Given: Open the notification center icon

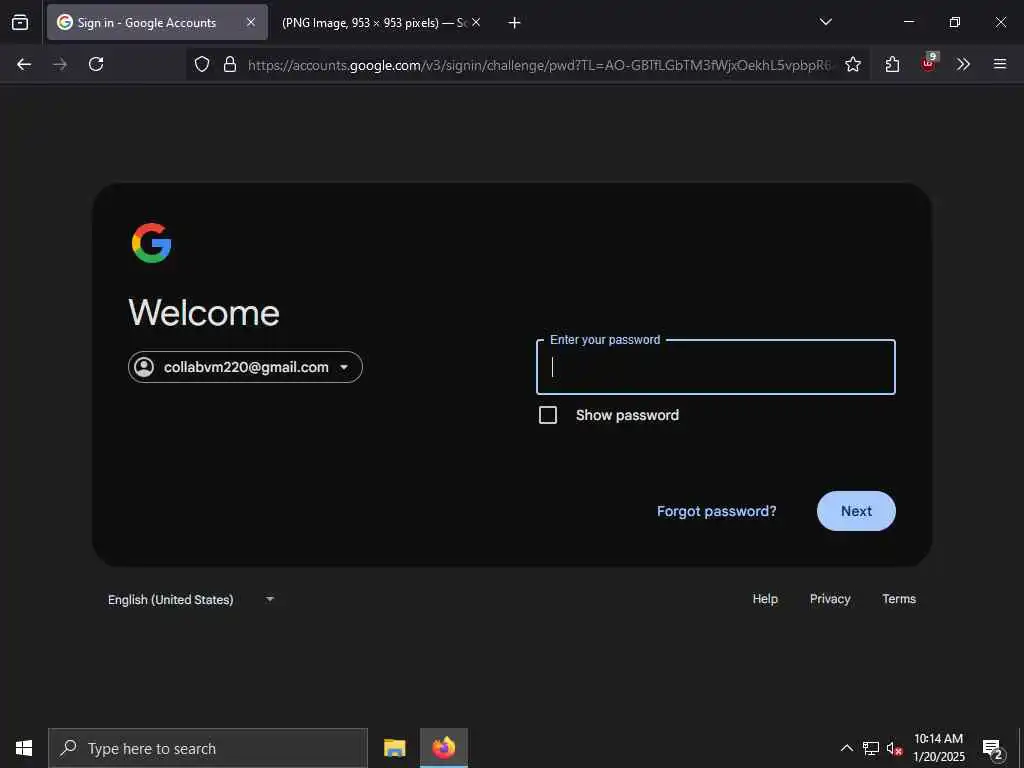Looking at the screenshot, I should click(x=993, y=748).
